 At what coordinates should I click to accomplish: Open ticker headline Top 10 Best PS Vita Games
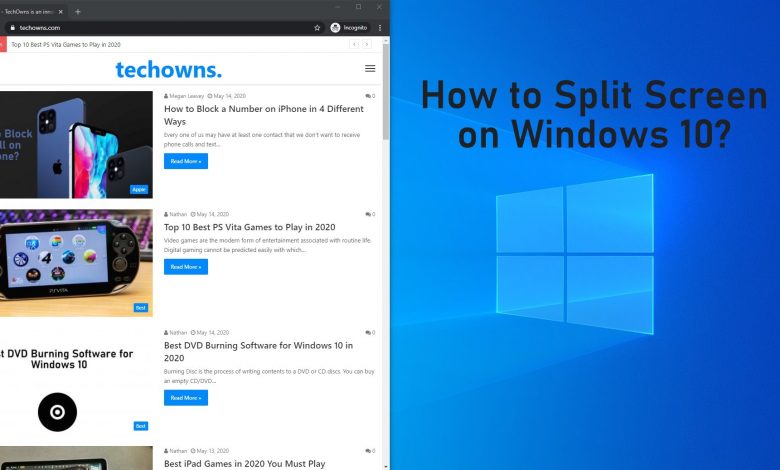point(66,44)
